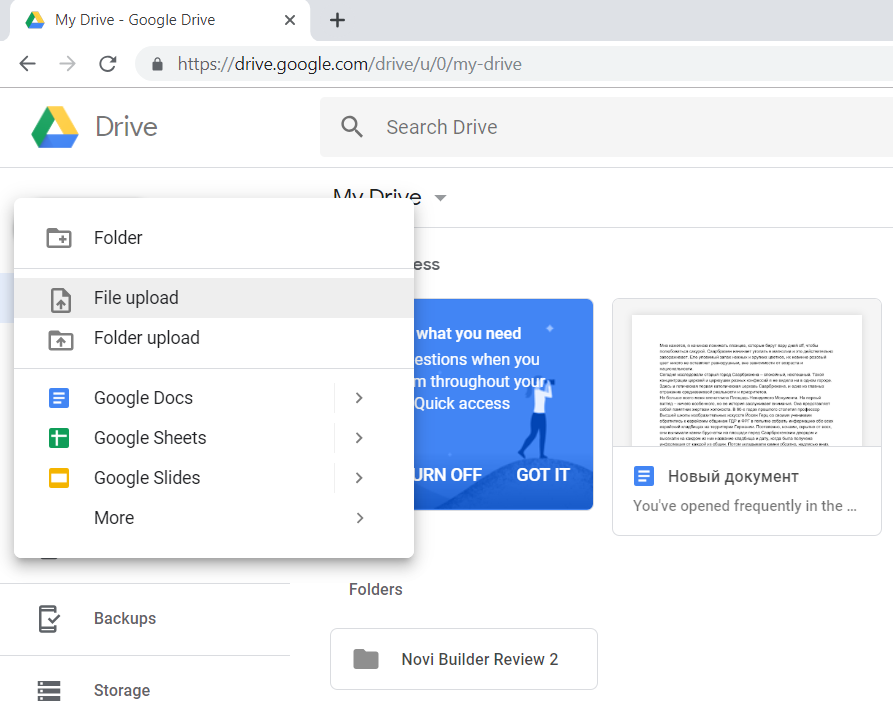Click the yellow Google Slides icon
This screenshot has width=893, height=714.
point(59,478)
